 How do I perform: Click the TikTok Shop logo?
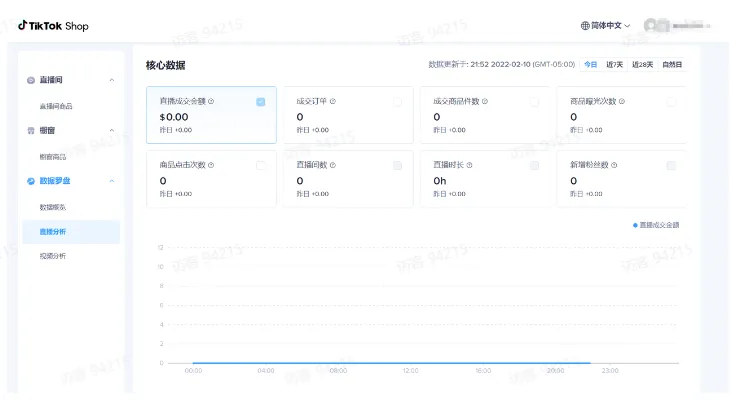(53, 26)
